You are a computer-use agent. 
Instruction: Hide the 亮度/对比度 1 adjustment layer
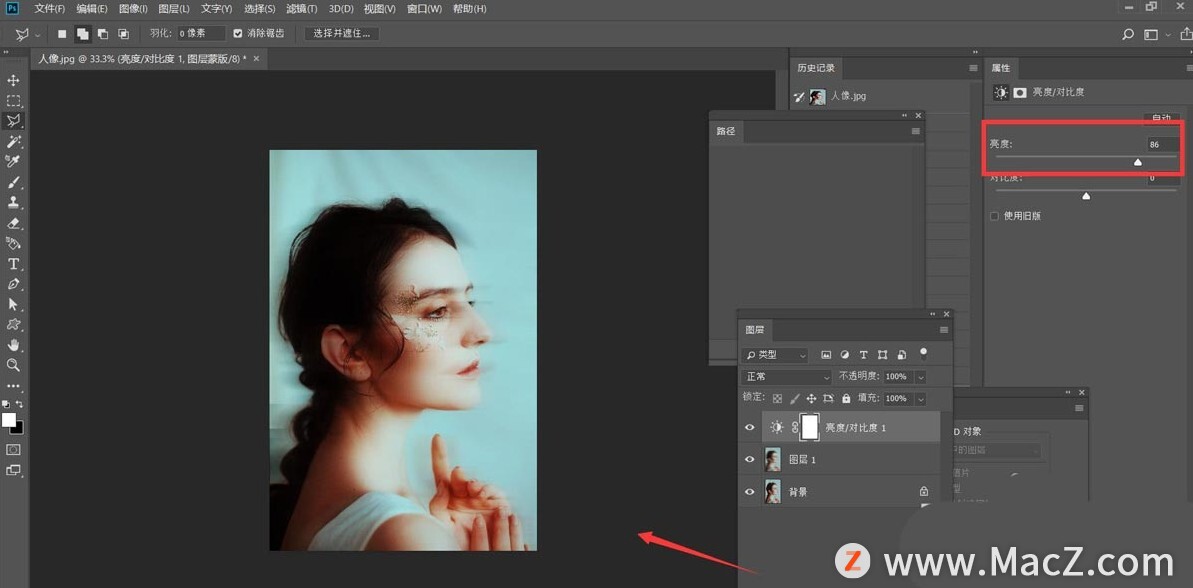pos(750,427)
